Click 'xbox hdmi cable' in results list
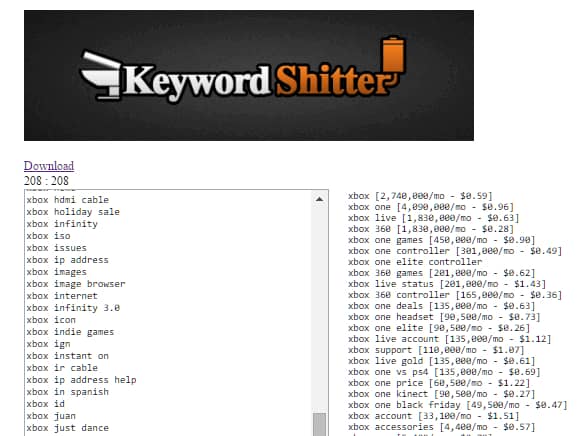The image size is (583, 436). (x=68, y=200)
